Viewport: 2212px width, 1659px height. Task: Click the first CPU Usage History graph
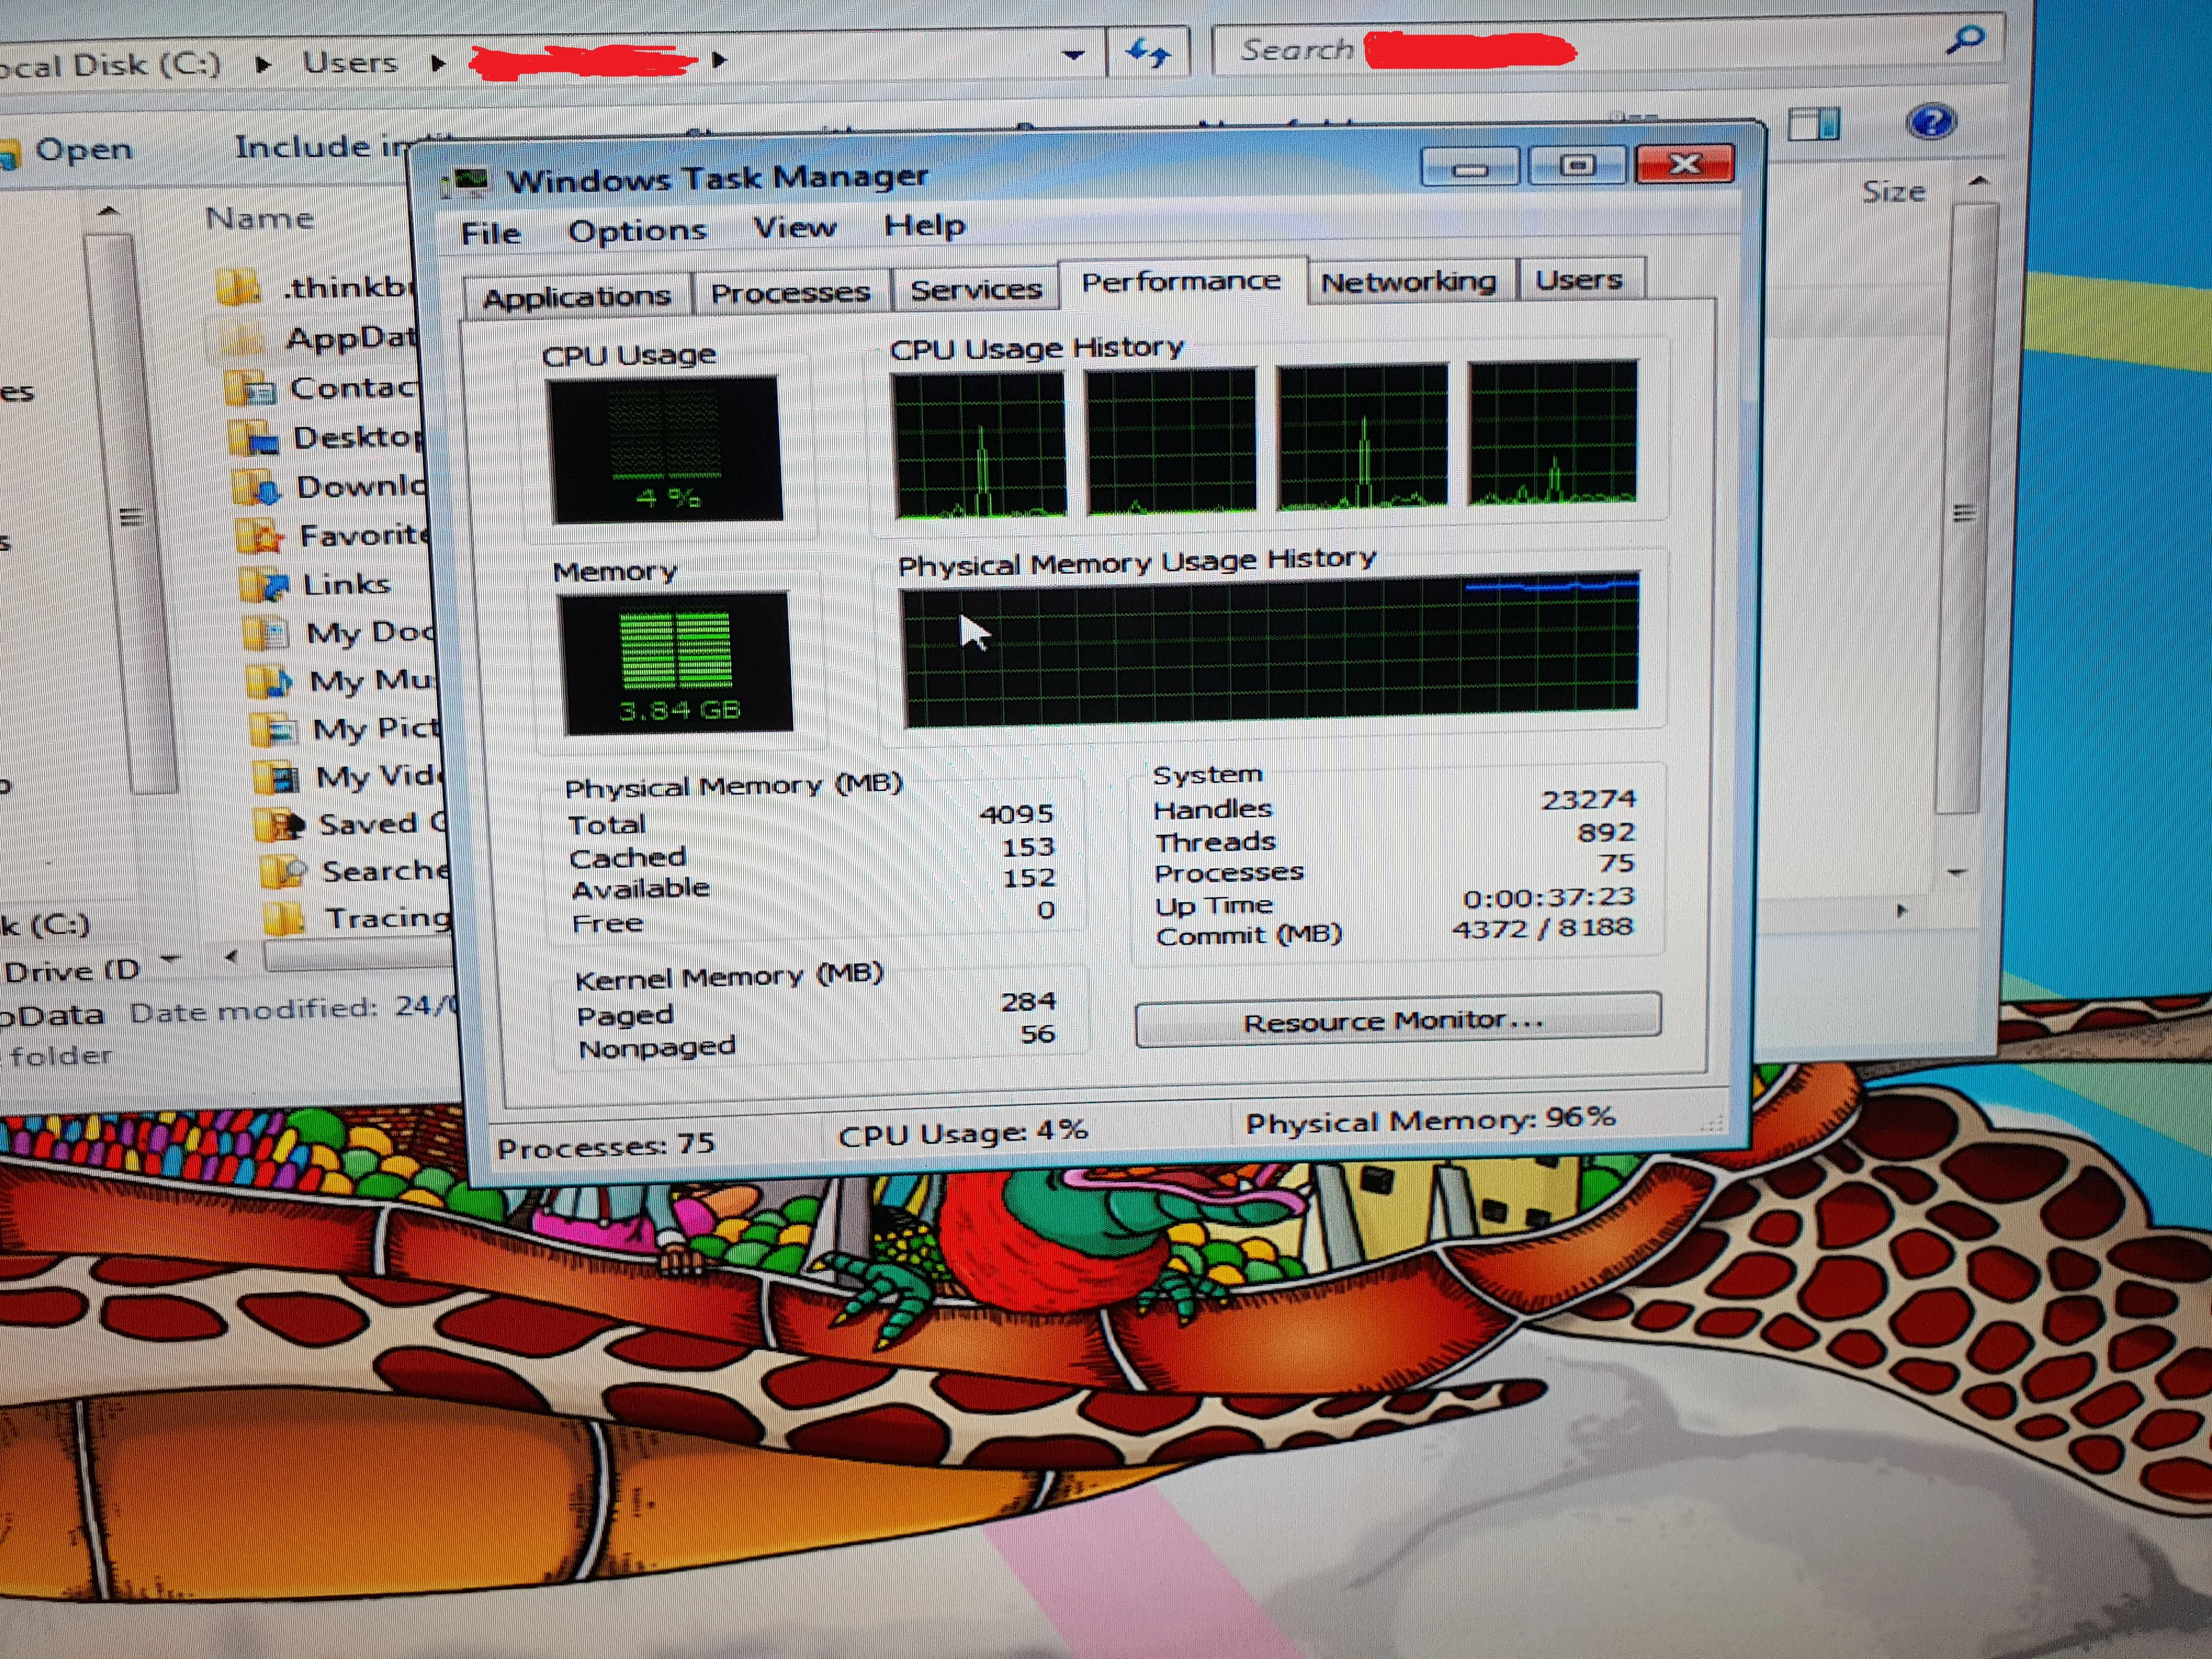[x=979, y=445]
